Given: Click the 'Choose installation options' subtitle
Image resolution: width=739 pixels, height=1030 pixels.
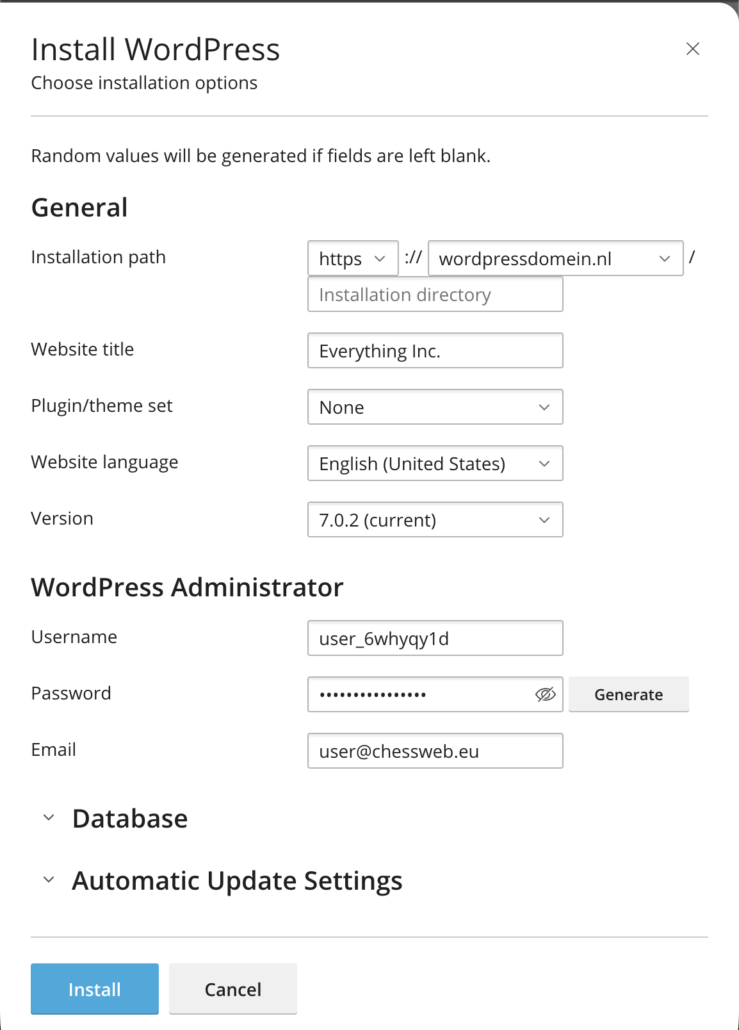Looking at the screenshot, I should [x=145, y=83].
